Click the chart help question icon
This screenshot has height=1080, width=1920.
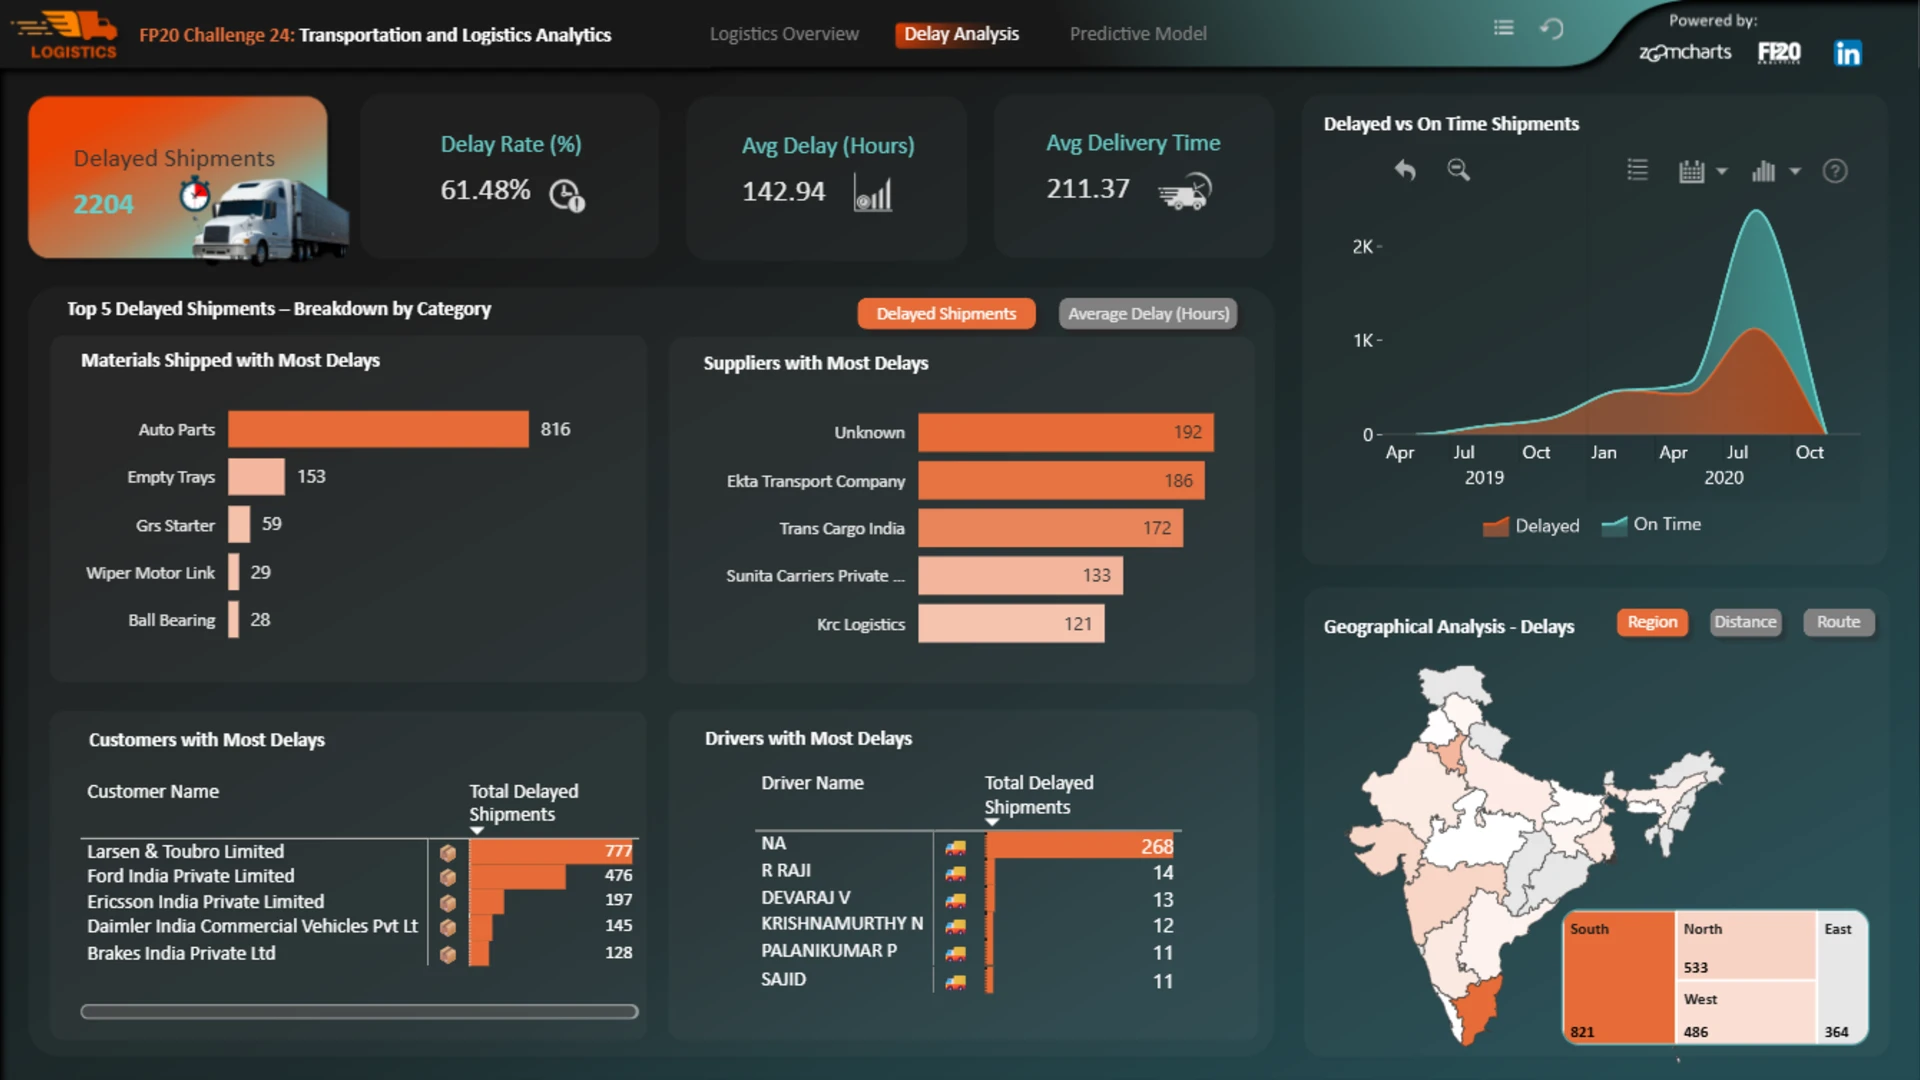(1835, 171)
